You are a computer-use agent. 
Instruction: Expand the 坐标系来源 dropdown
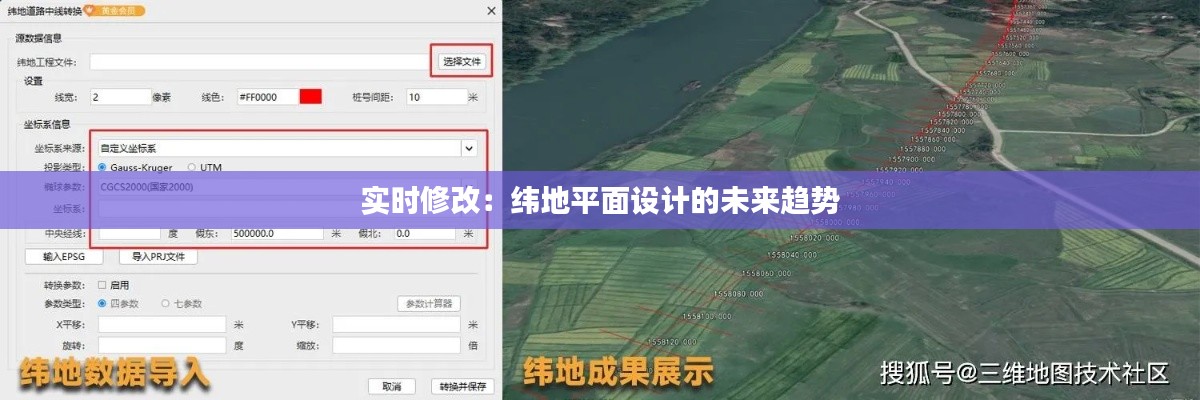468,148
